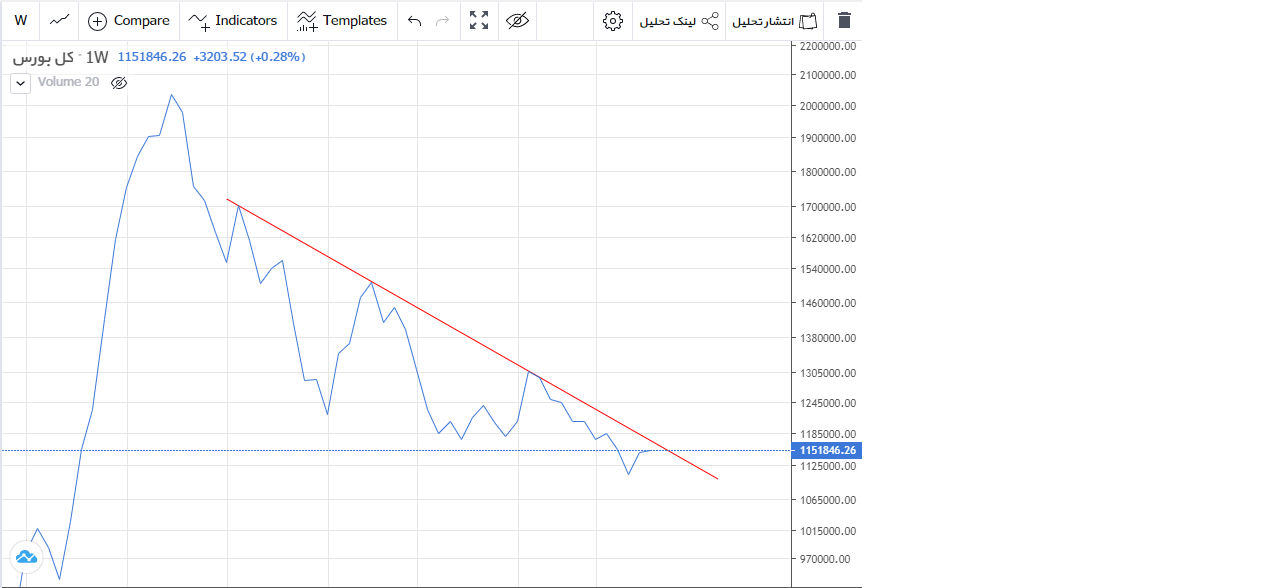This screenshot has width=1274, height=588.
Task: Open the Templates menu
Action: pyautogui.click(x=342, y=20)
